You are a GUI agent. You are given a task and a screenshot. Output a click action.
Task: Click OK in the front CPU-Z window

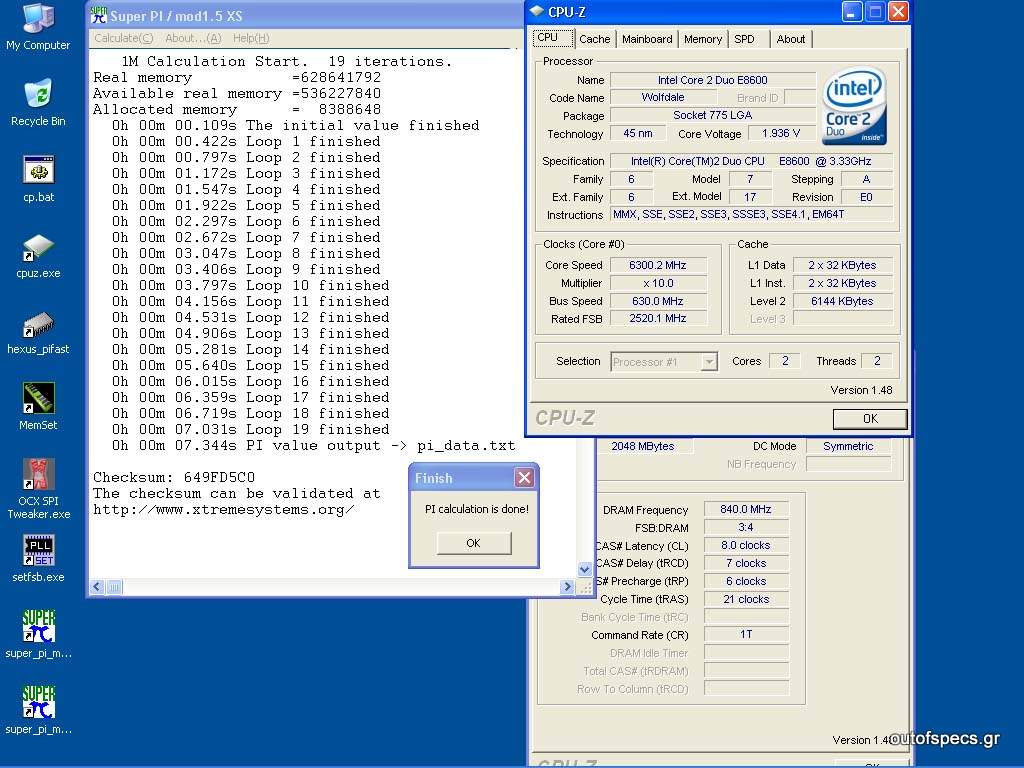pyautogui.click(x=870, y=419)
